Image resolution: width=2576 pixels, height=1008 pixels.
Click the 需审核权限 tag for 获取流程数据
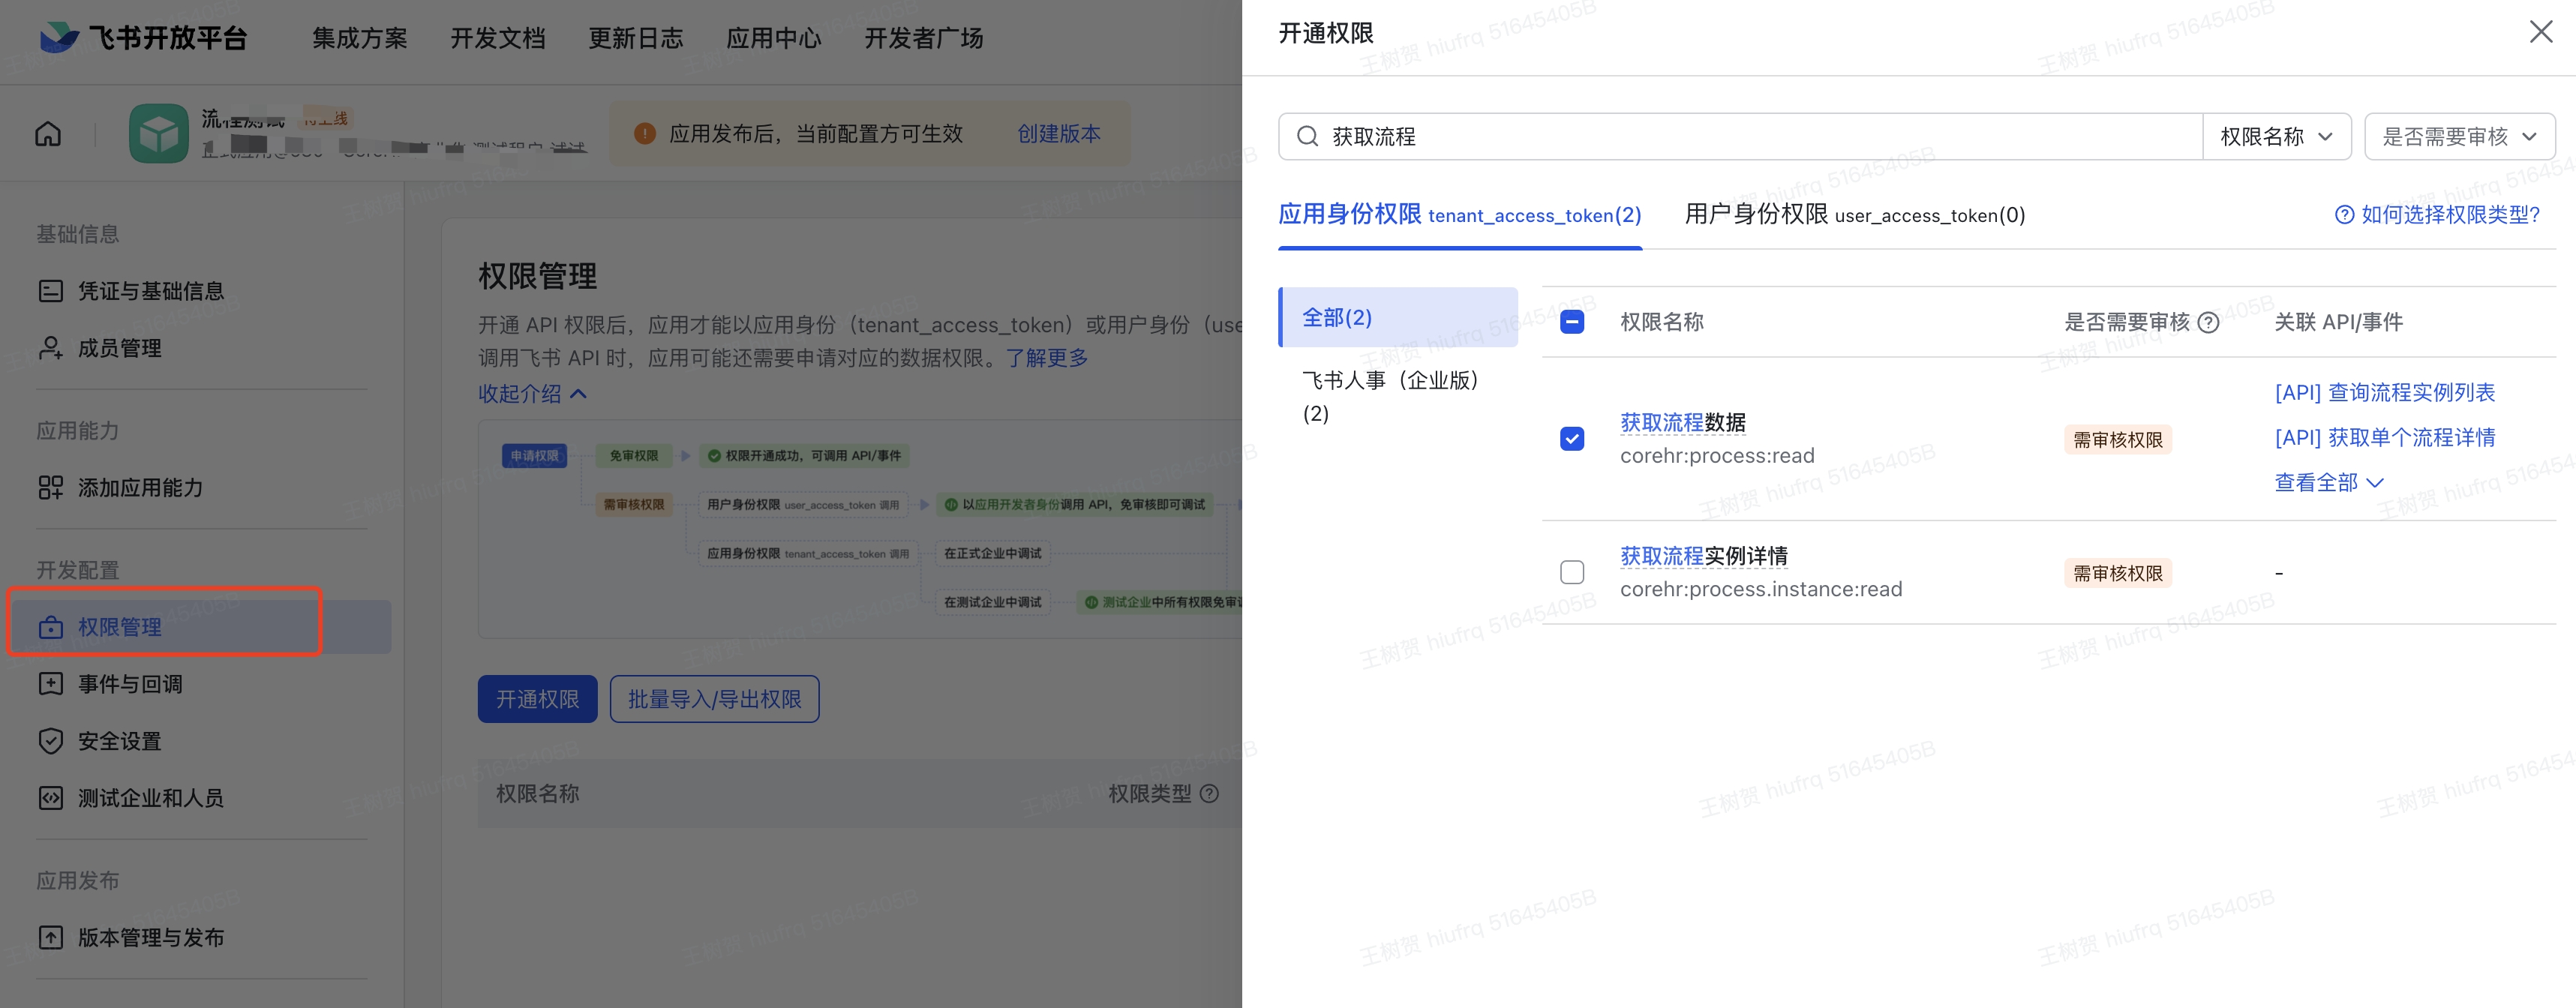point(2118,440)
